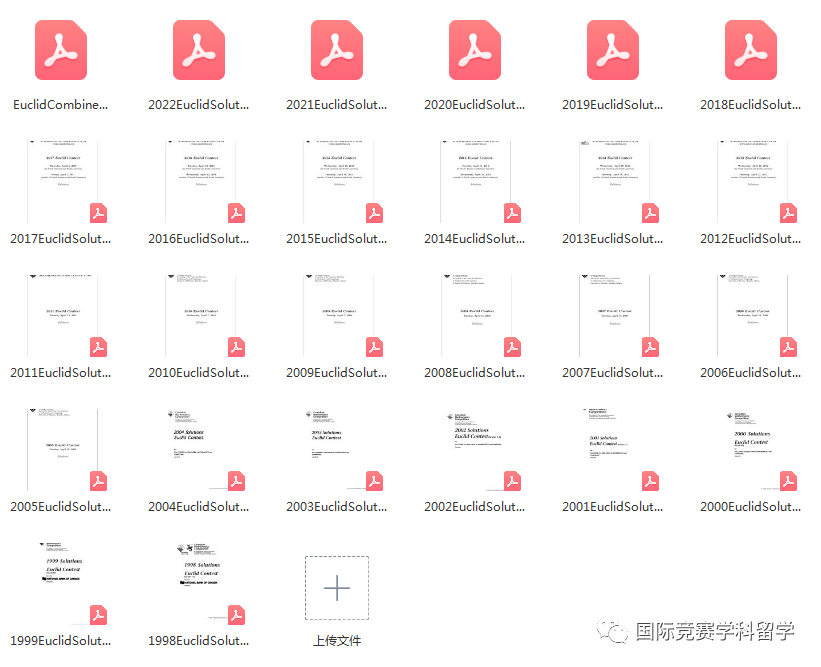Click the file name 2020EuclidSolut...
Viewport: 821px width, 667px height.
475,105
